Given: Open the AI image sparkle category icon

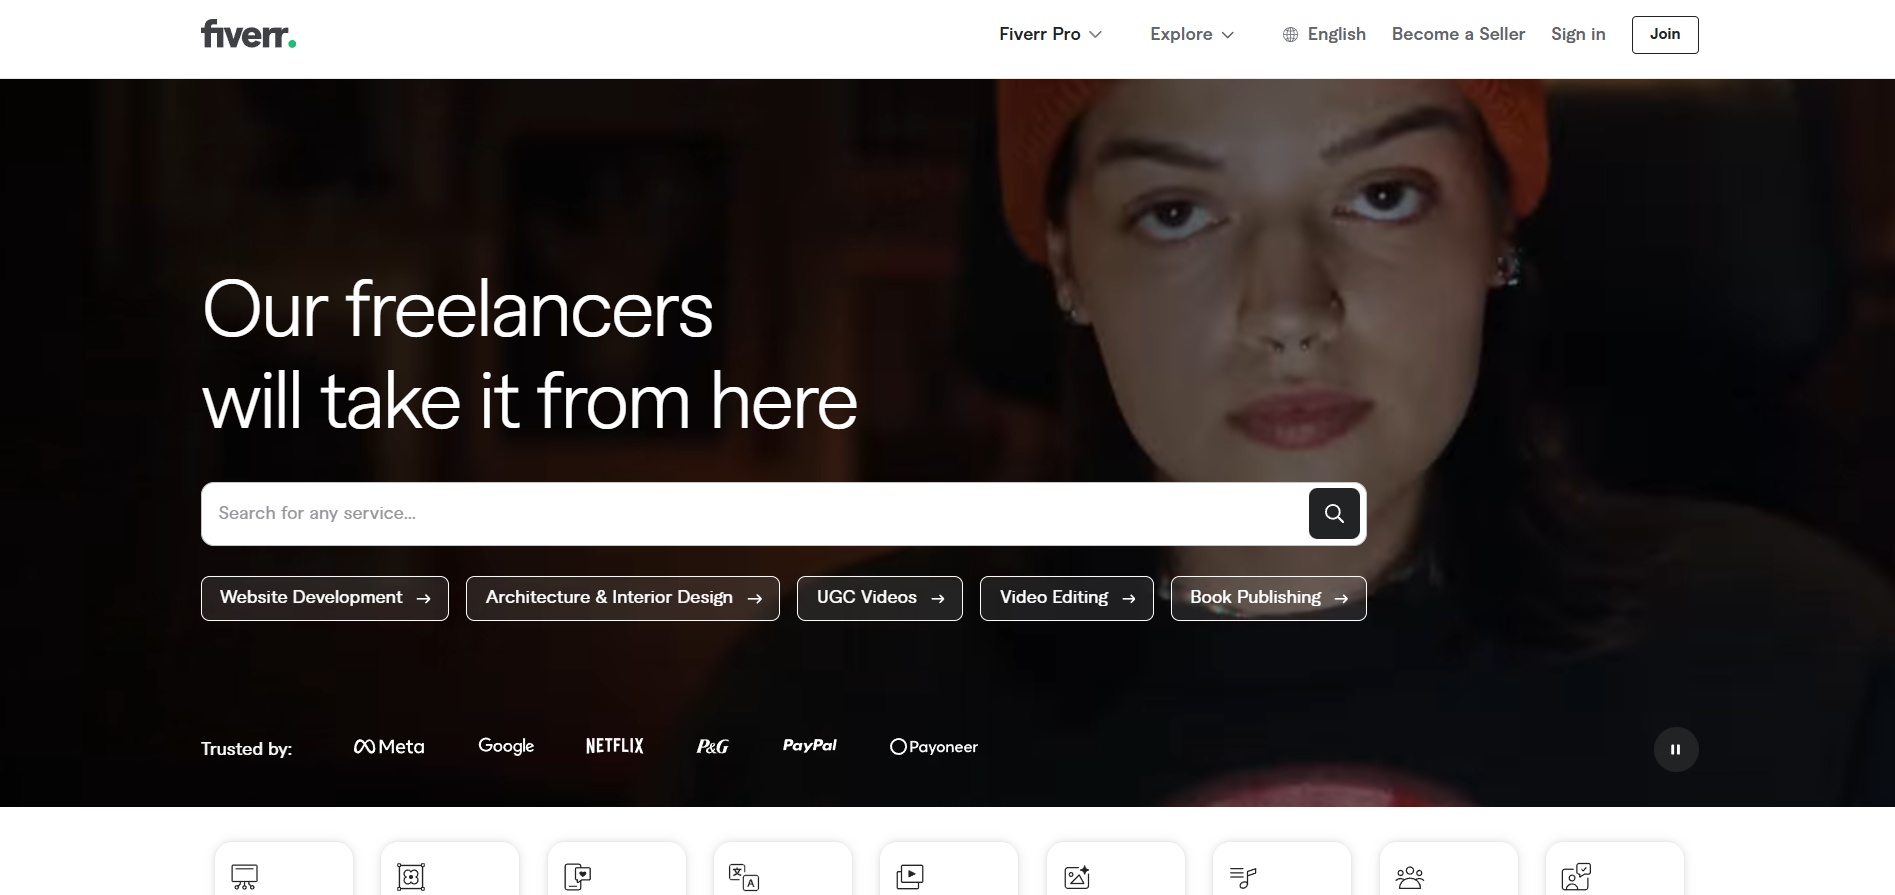Looking at the screenshot, I should pos(1077,876).
